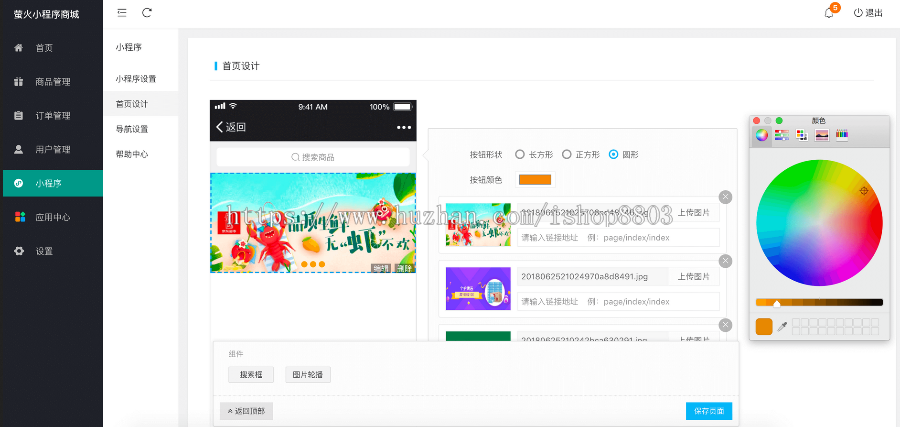Close the 颜色 picker window
Viewport: 900px width, 427px height.
[757, 121]
